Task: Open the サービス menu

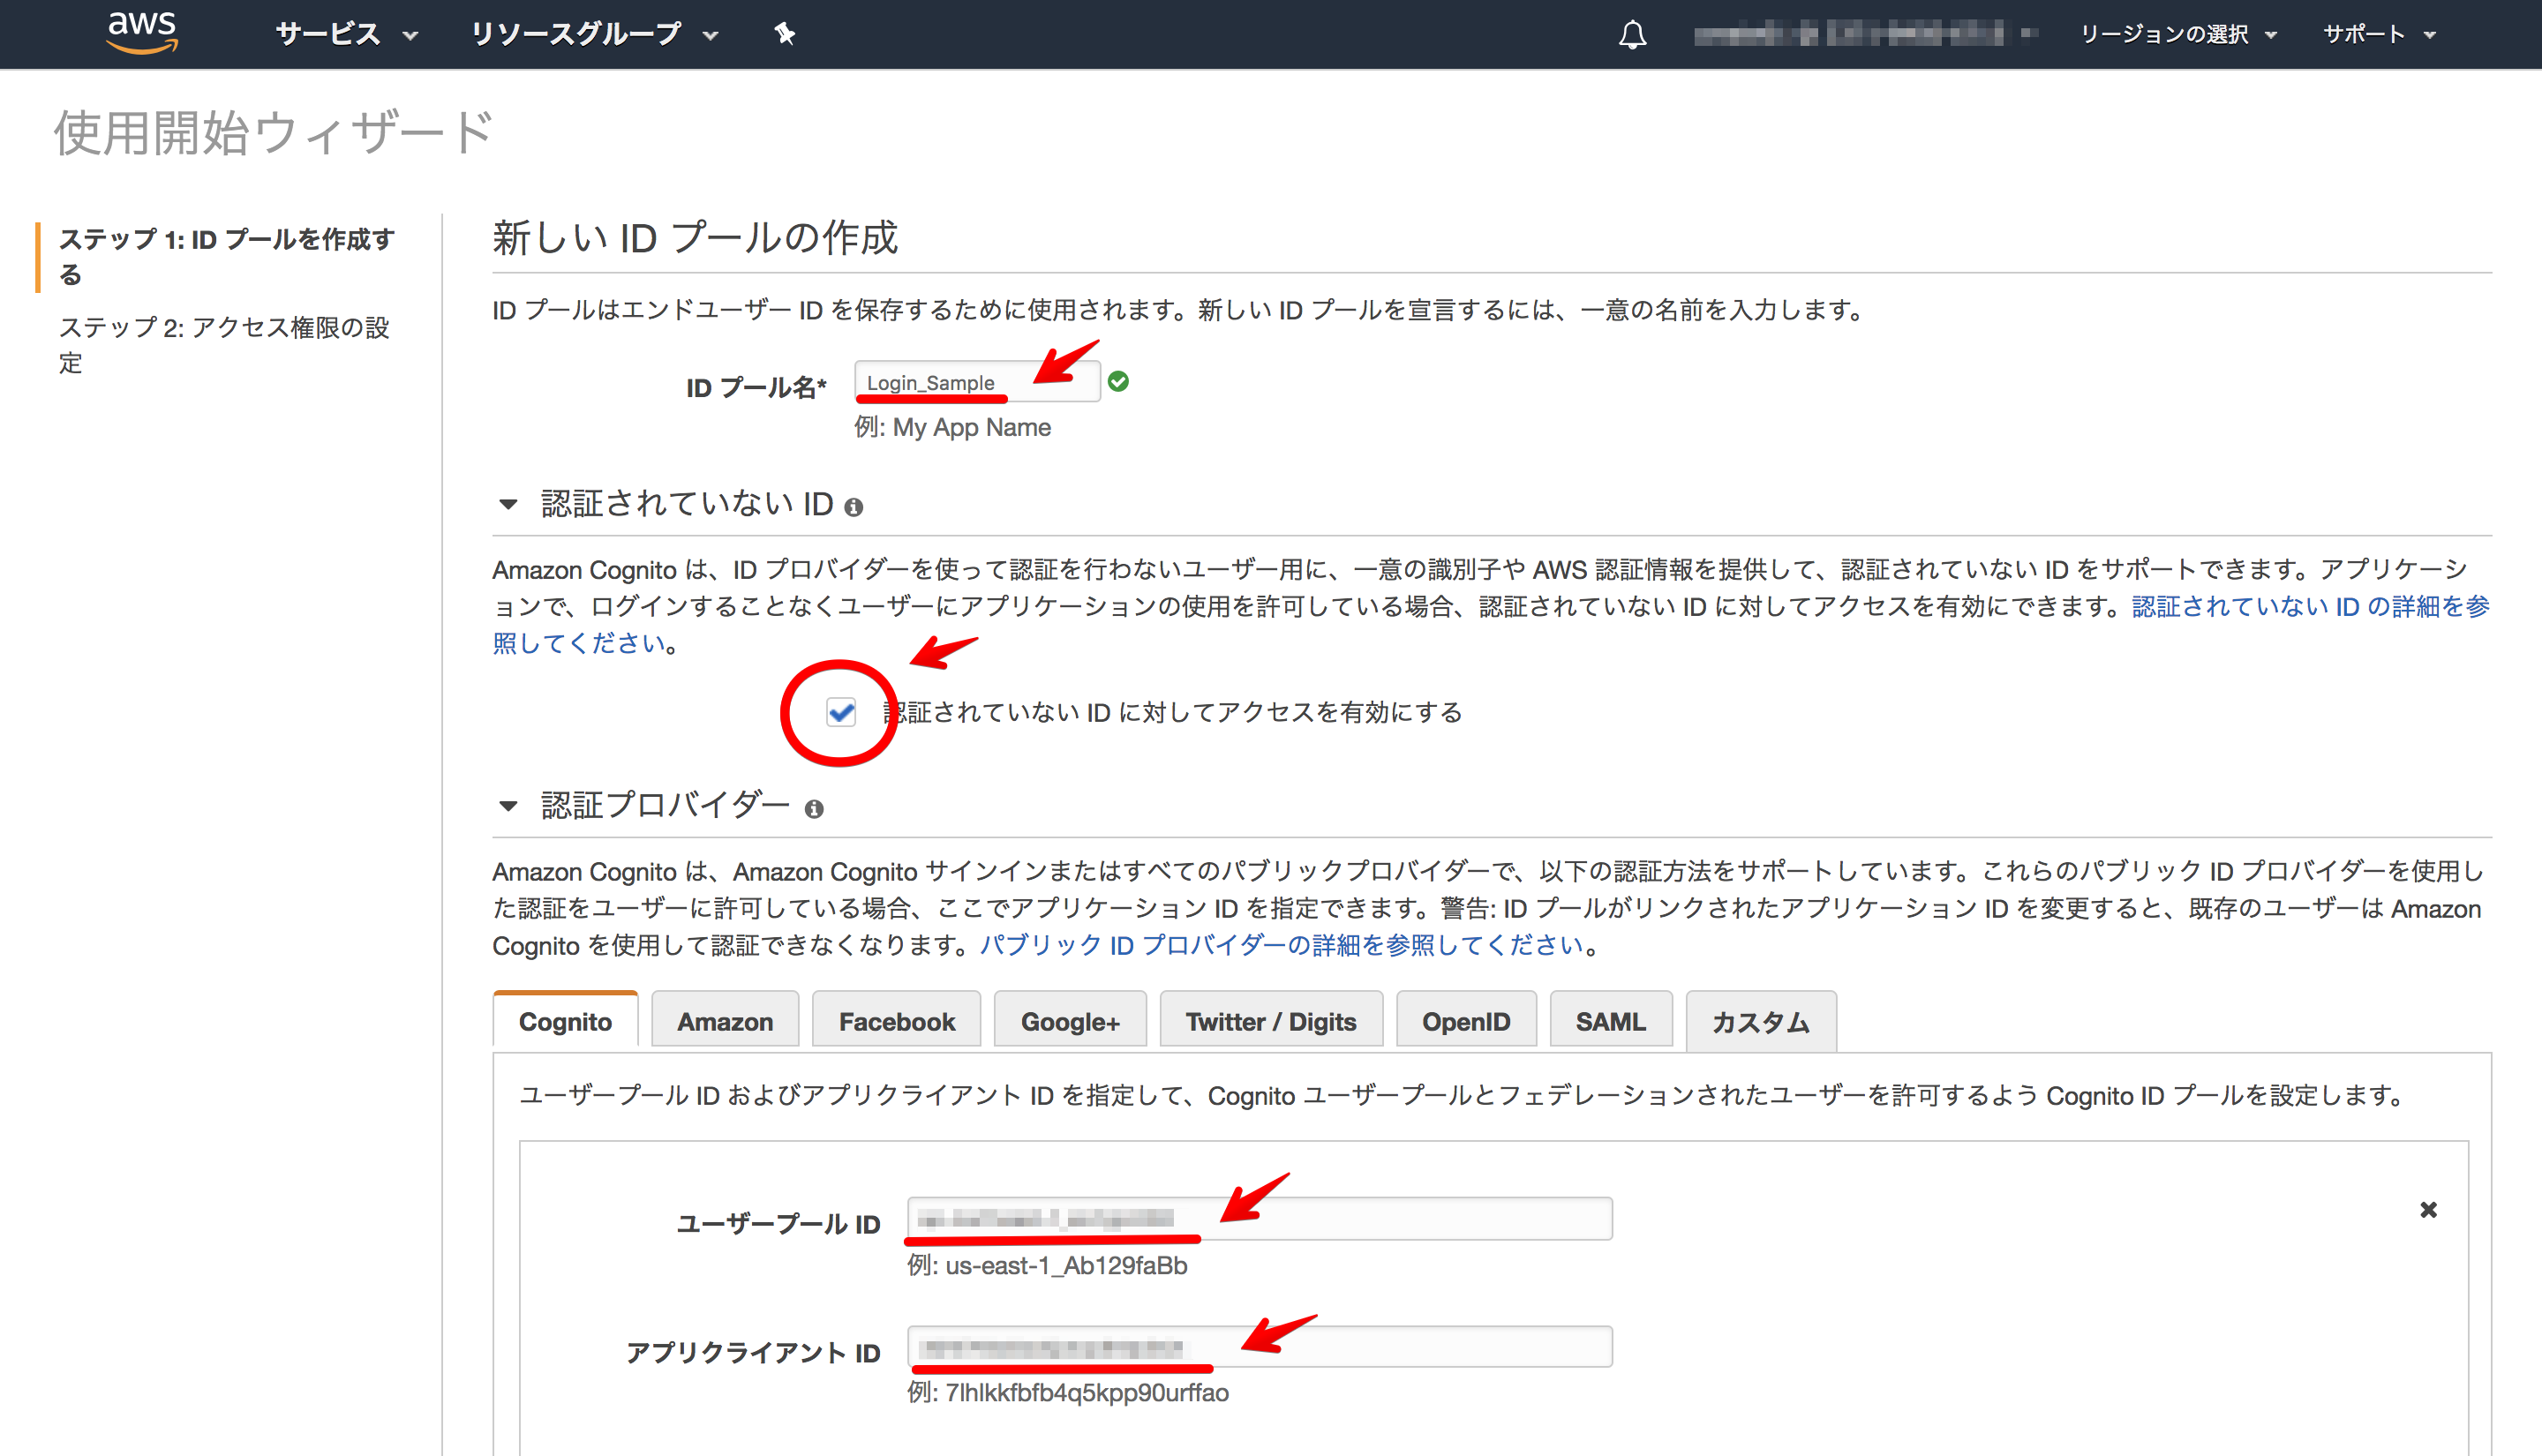Action: (346, 34)
